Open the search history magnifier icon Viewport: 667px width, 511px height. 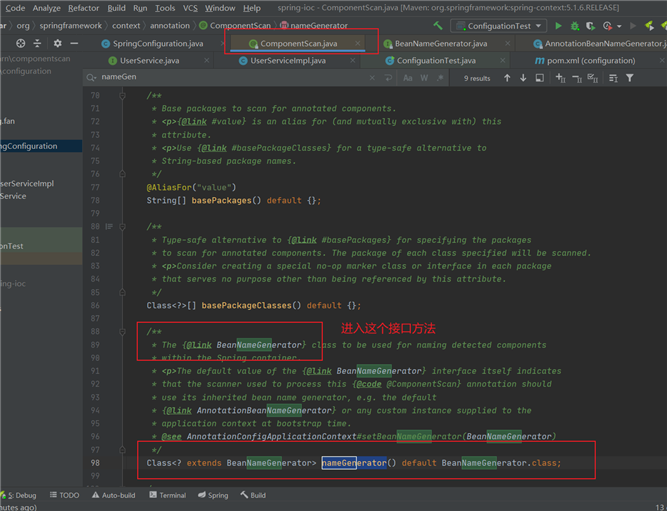pyautogui.click(x=91, y=77)
